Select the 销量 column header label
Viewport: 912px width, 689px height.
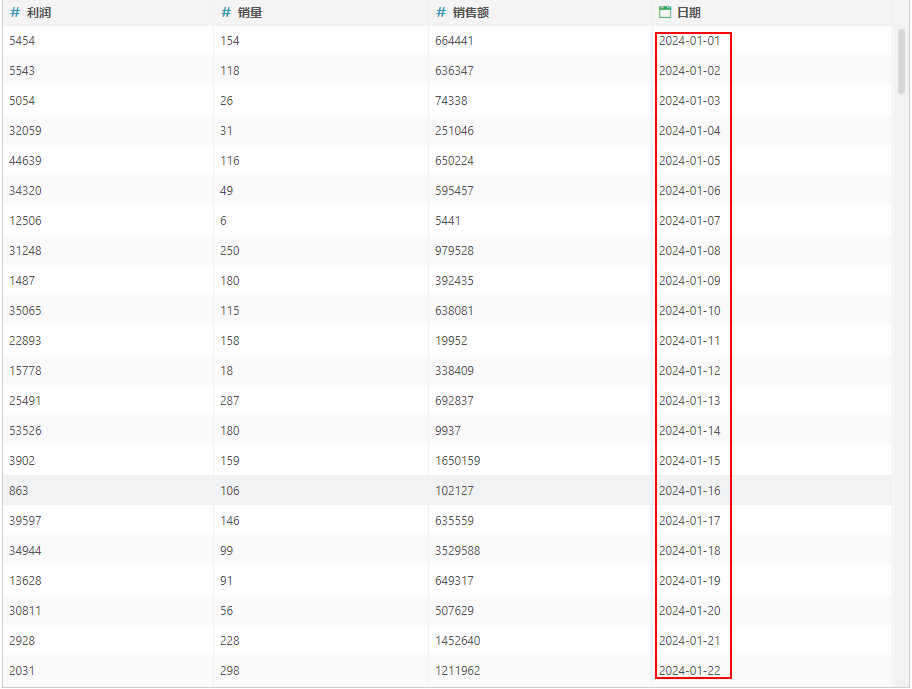point(250,13)
